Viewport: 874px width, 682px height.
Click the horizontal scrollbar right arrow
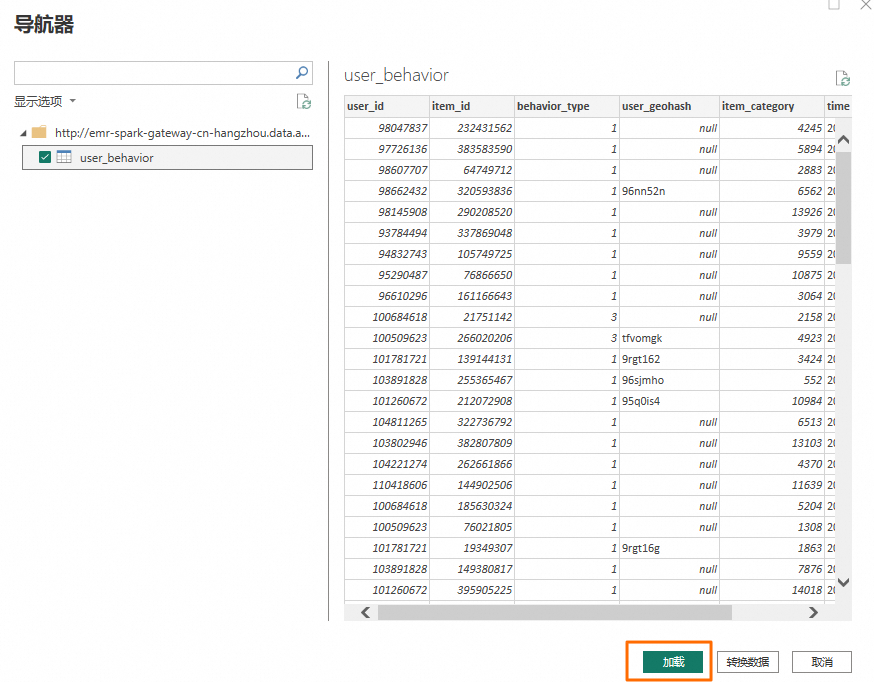813,612
